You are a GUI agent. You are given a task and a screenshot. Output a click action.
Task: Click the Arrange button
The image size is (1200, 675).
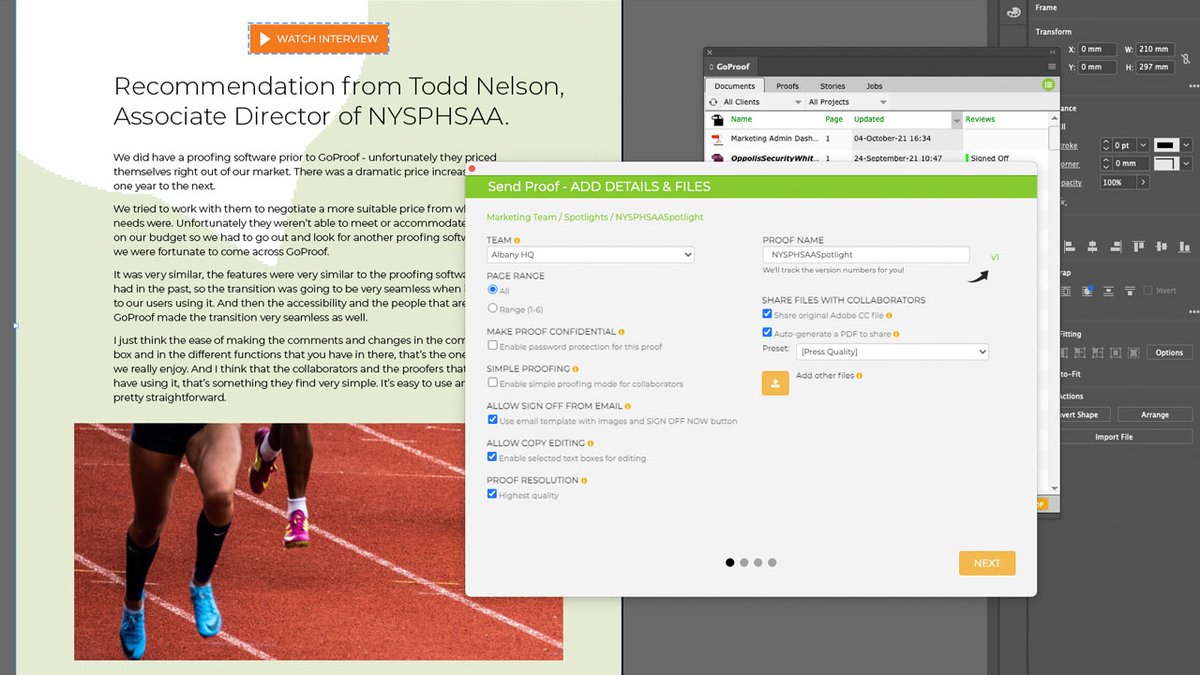pos(1154,414)
